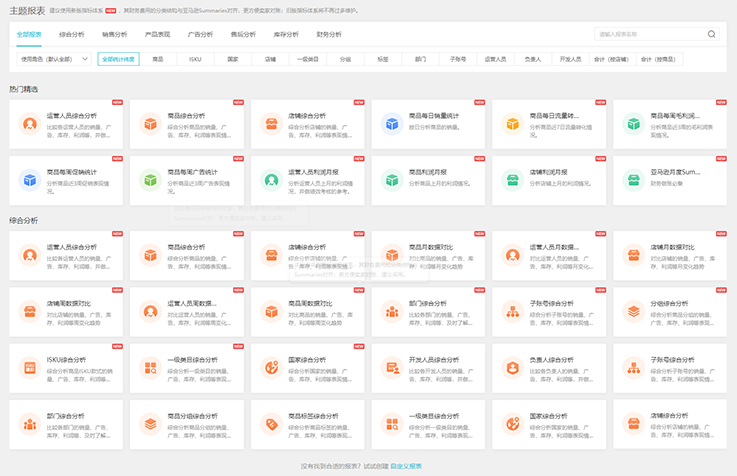This screenshot has height=476, width=737.
Task: Select the ISKU dimension filter
Action: [195, 59]
